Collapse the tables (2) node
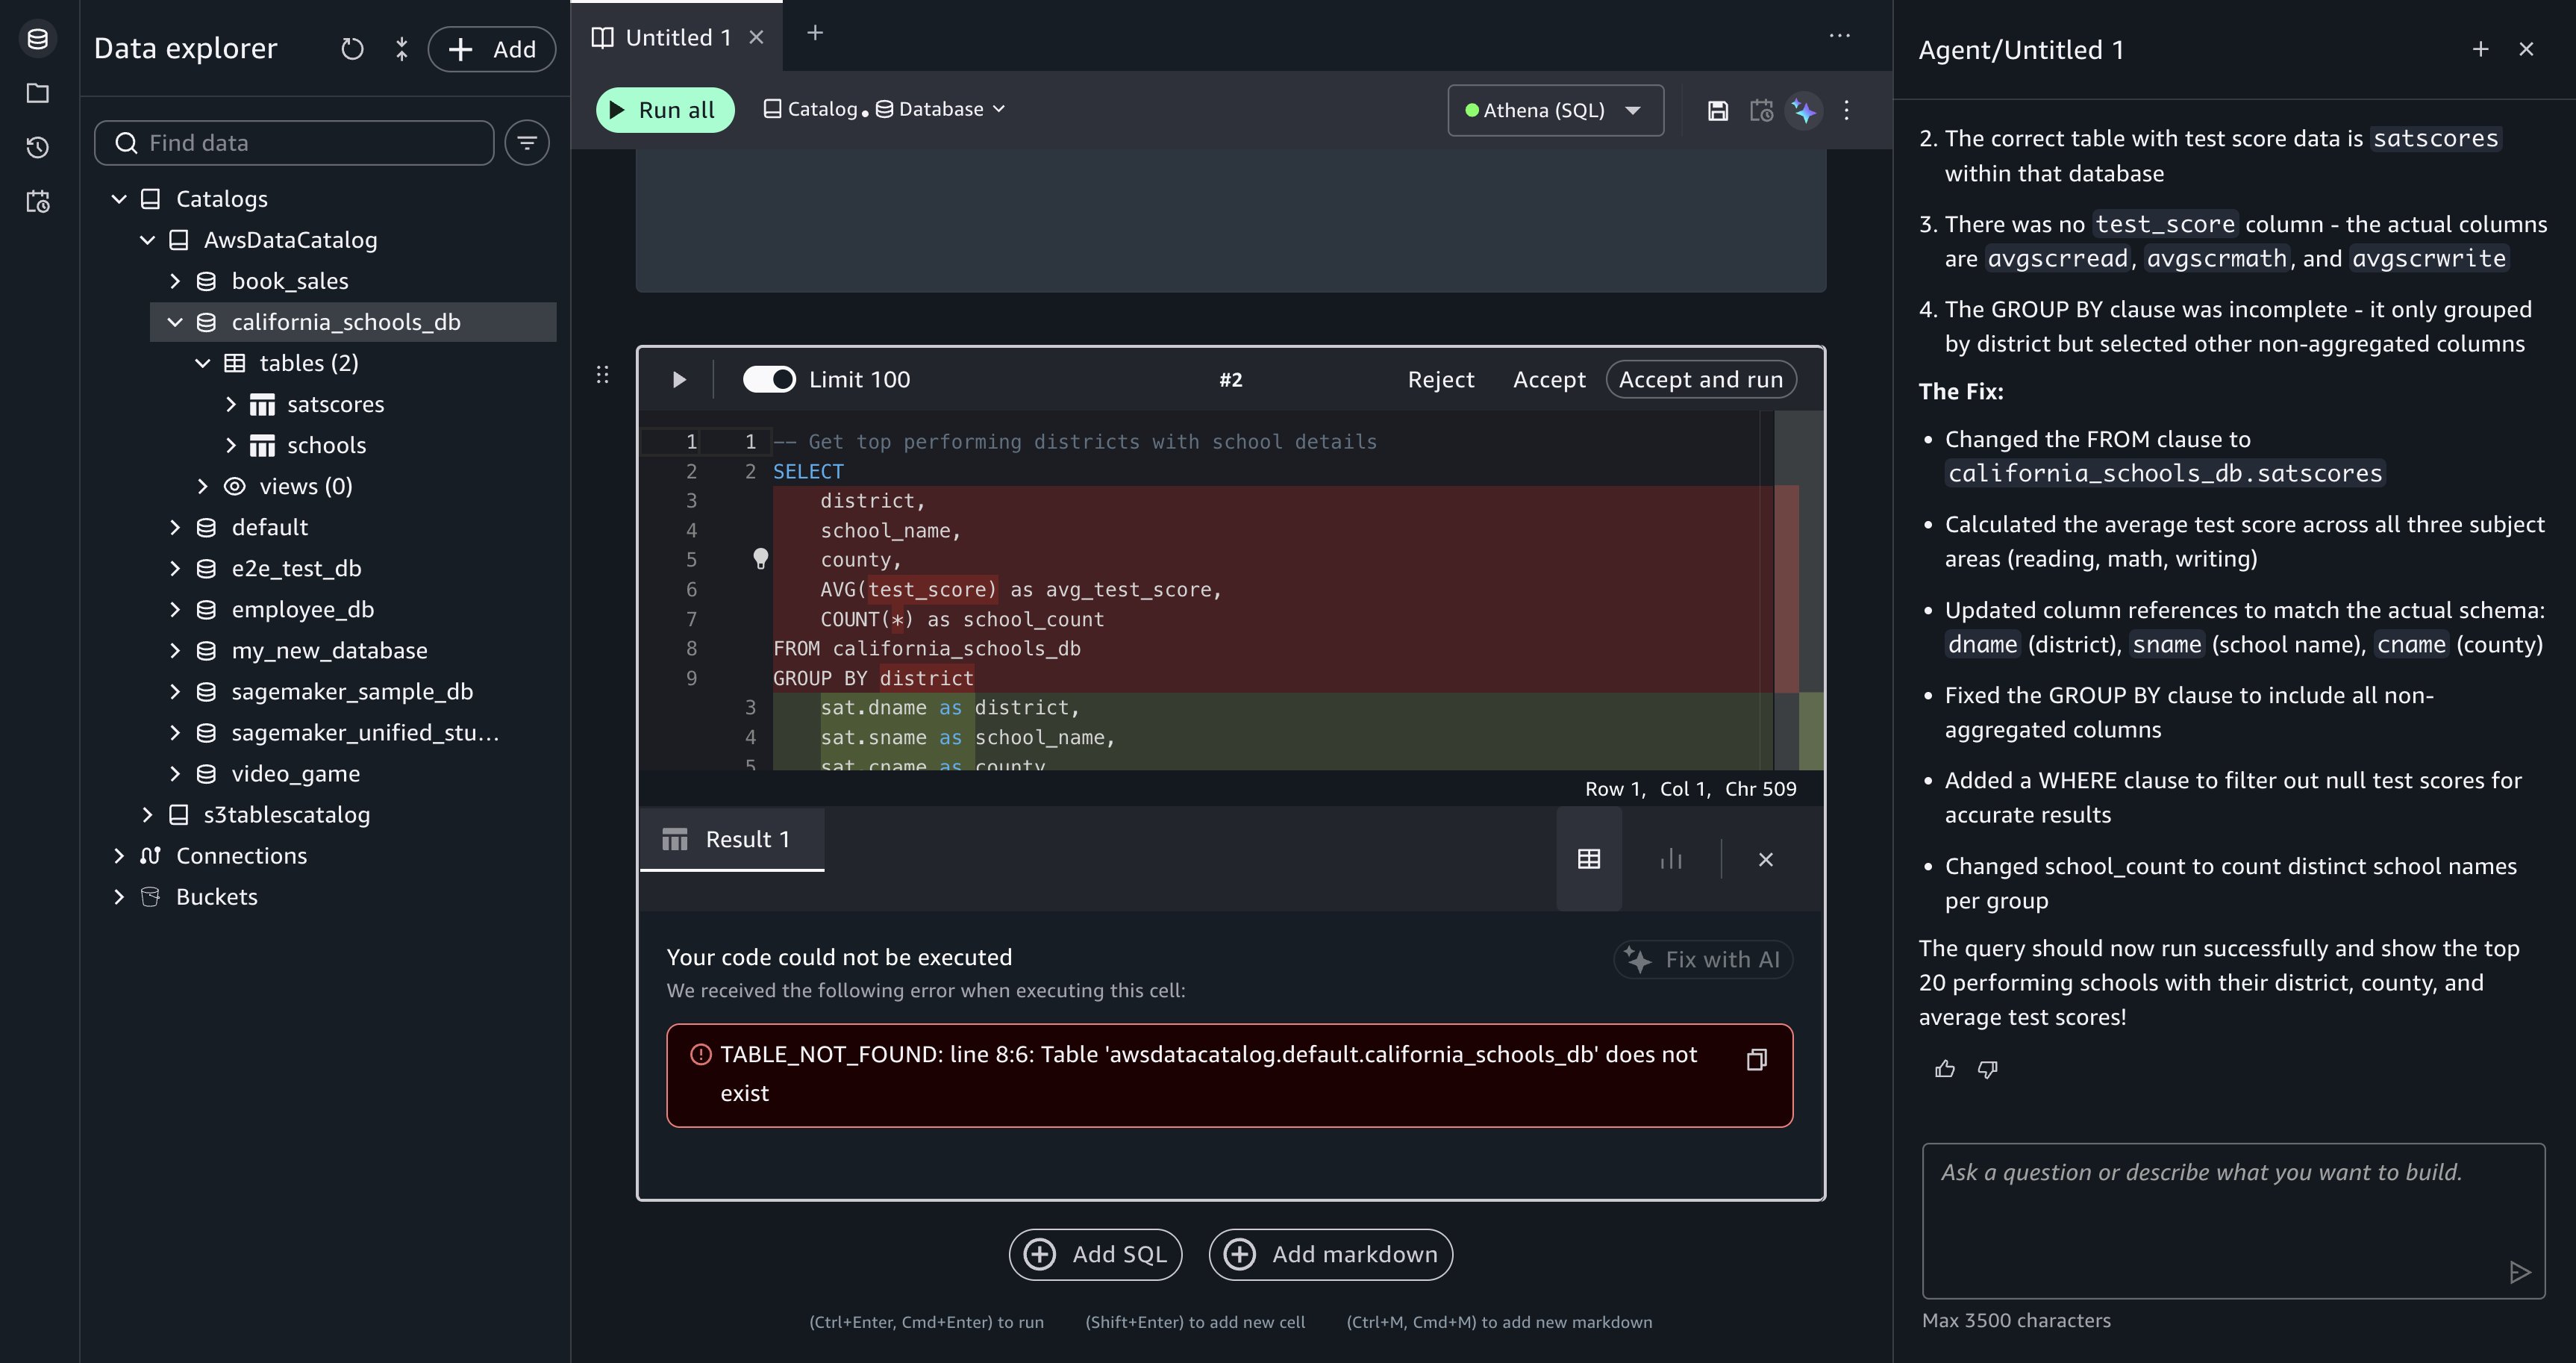 203,363
